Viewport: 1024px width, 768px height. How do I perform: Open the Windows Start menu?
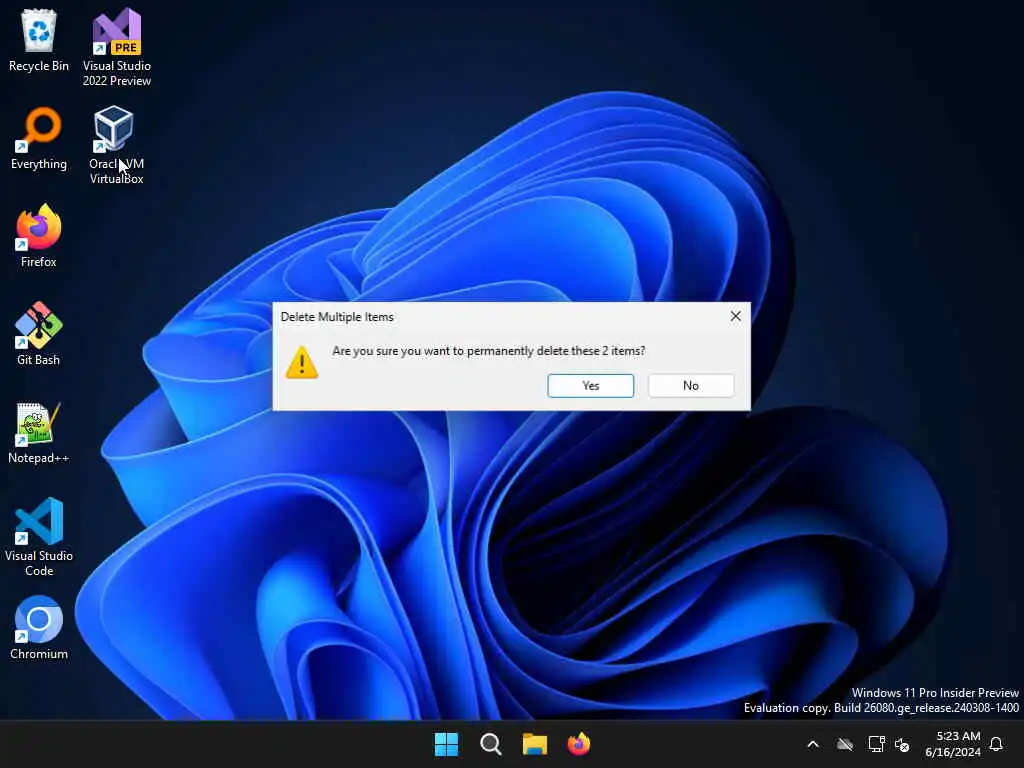click(447, 744)
